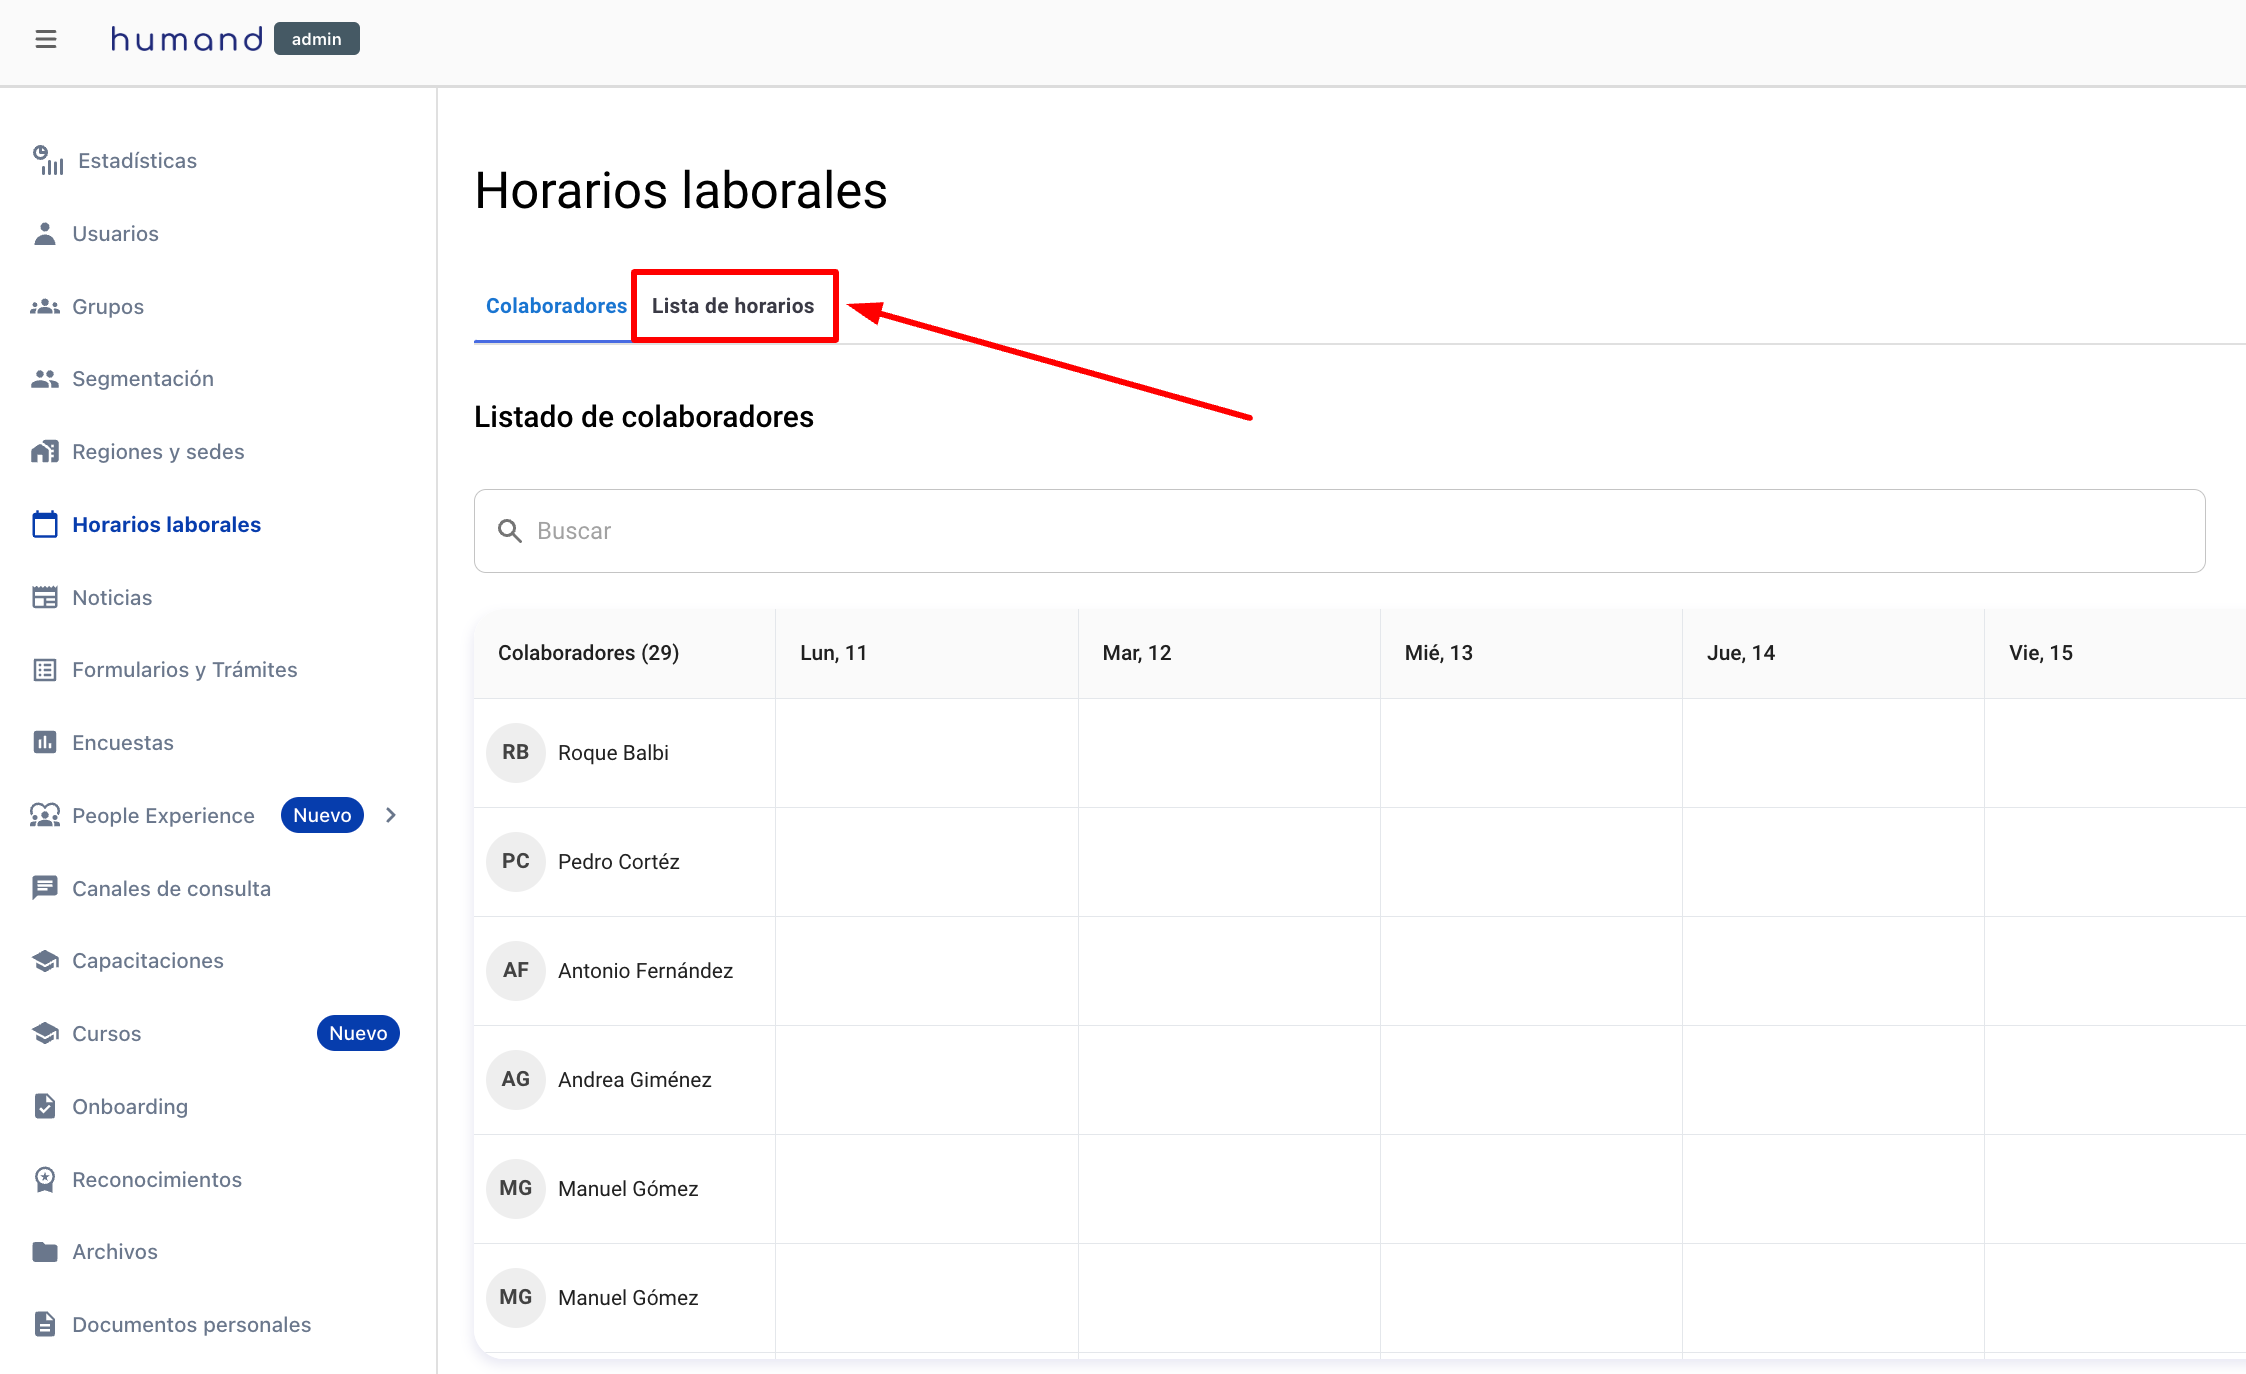Click Antonio Fernández's AF avatar
The width and height of the screenshot is (2246, 1374).
tap(516, 970)
